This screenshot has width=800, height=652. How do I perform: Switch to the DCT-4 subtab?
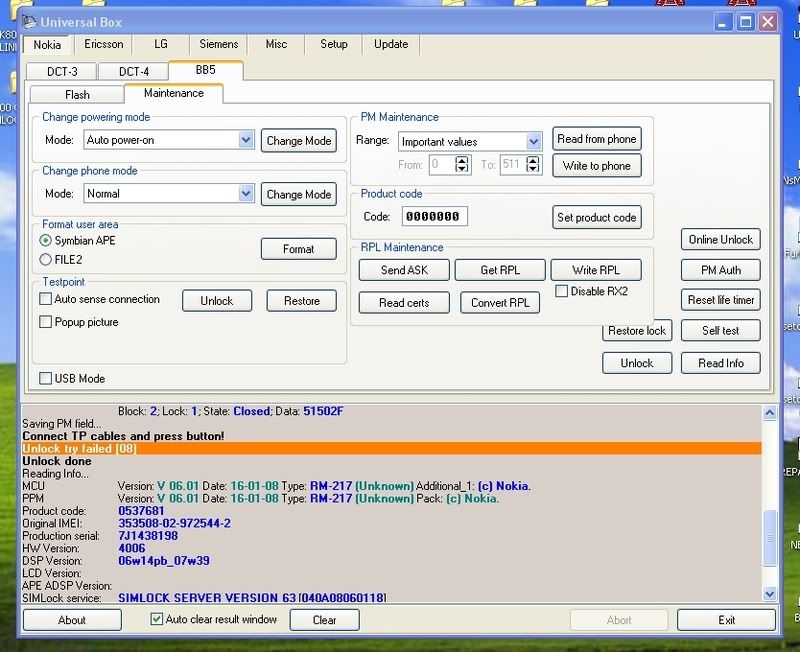point(134,71)
